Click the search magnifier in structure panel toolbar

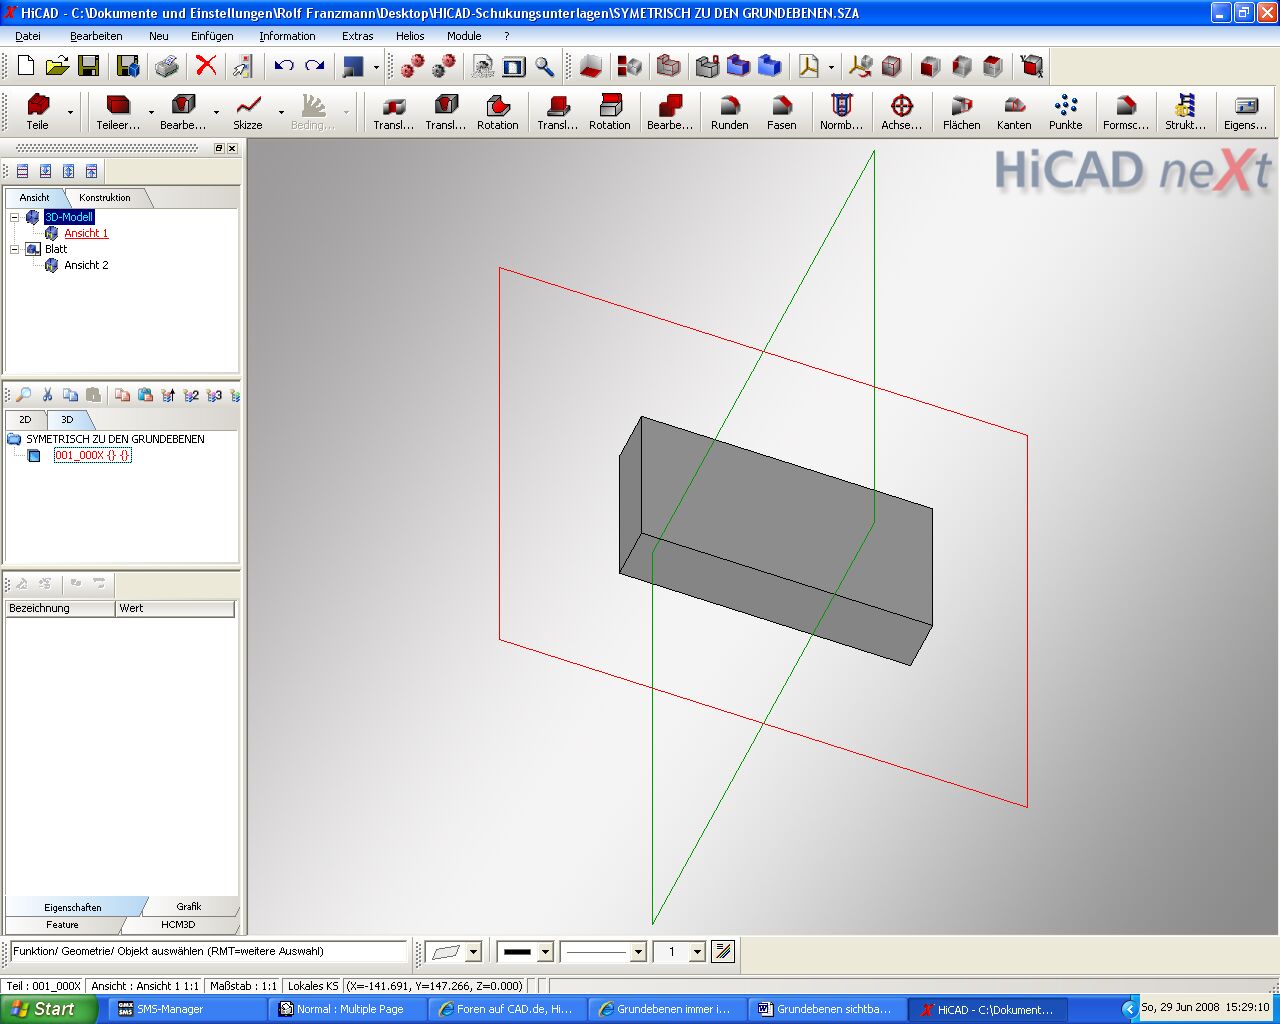(x=24, y=395)
